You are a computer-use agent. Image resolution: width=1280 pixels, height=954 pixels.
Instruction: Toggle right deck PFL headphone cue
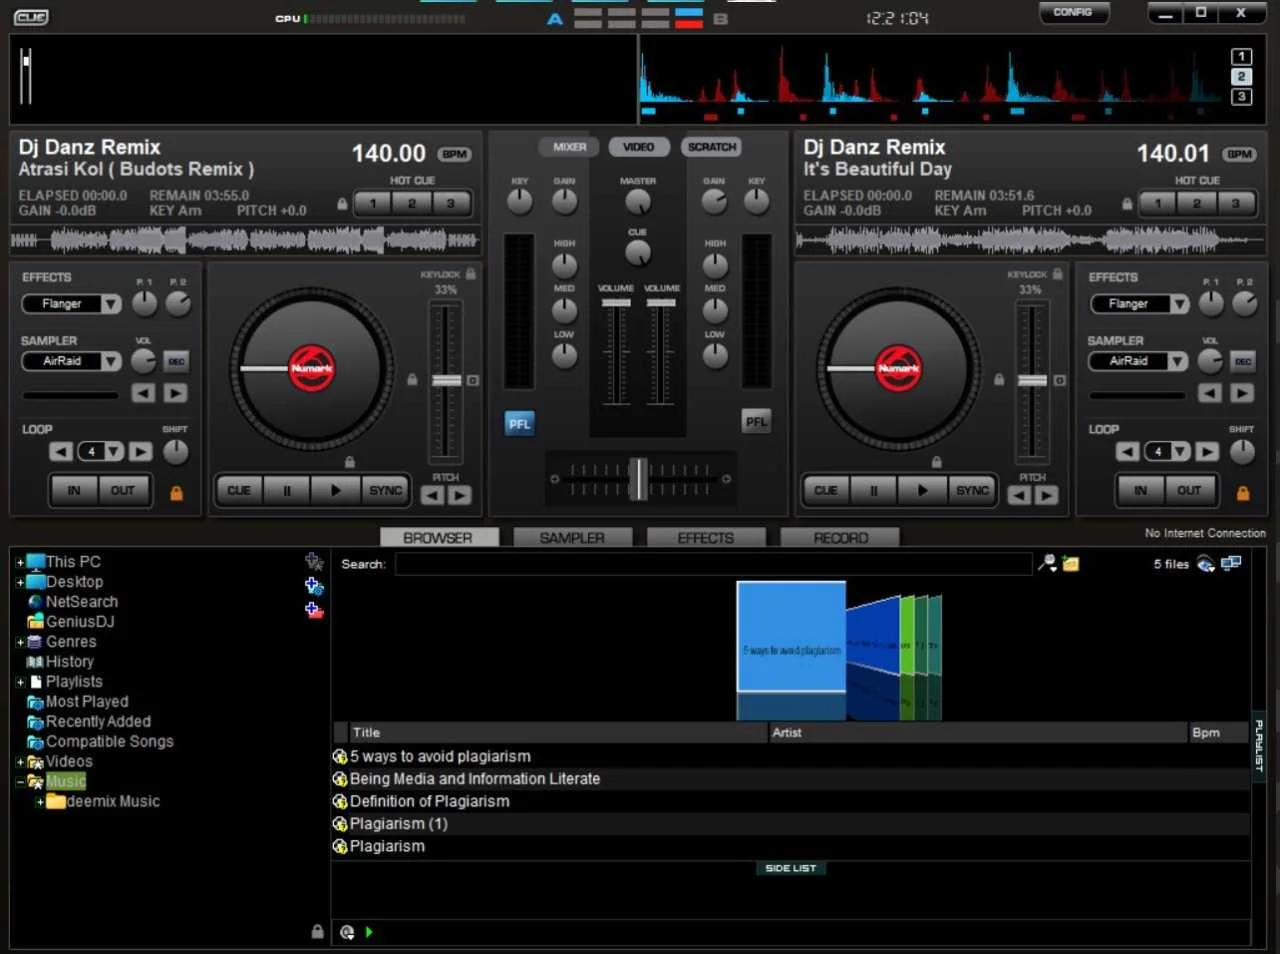(756, 422)
